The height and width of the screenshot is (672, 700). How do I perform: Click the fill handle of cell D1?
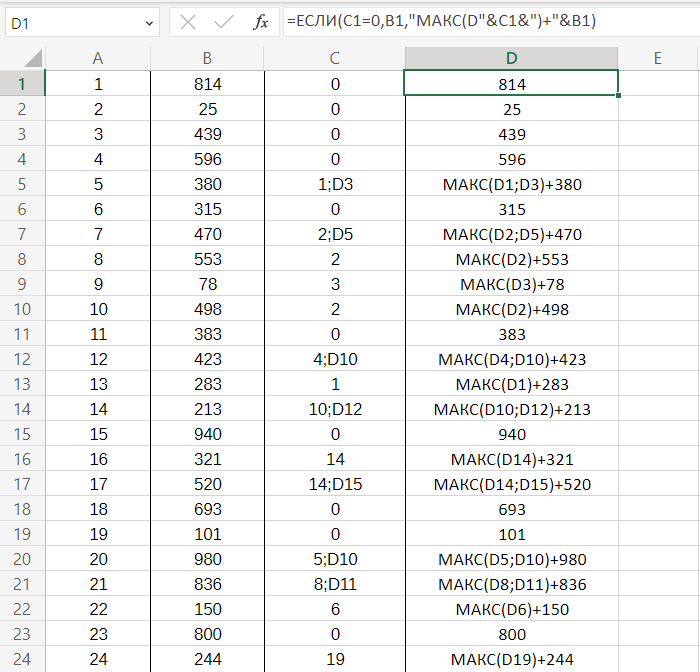point(618,96)
